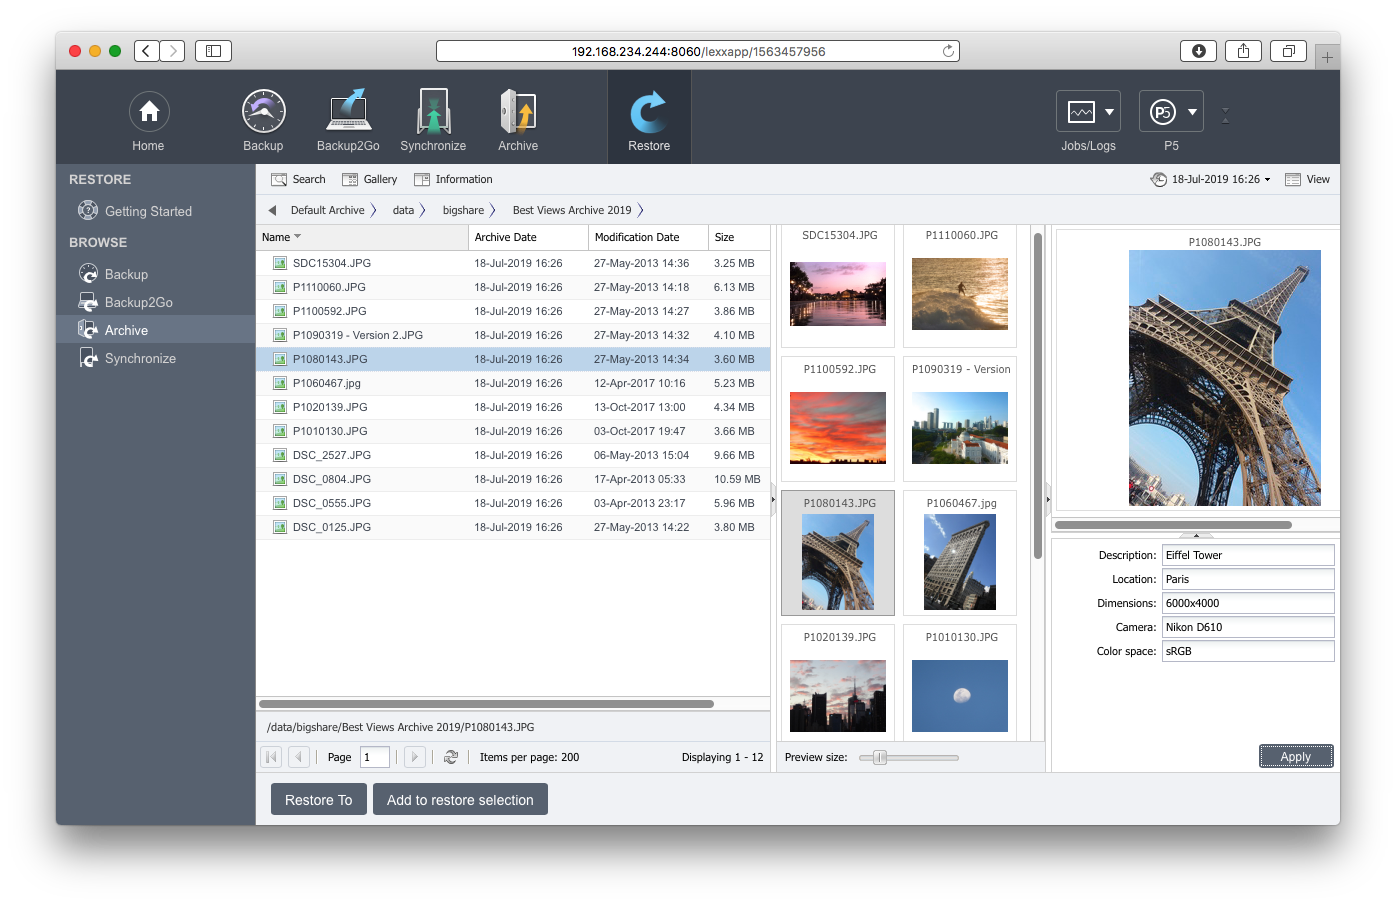Open the Home screen

click(x=148, y=118)
